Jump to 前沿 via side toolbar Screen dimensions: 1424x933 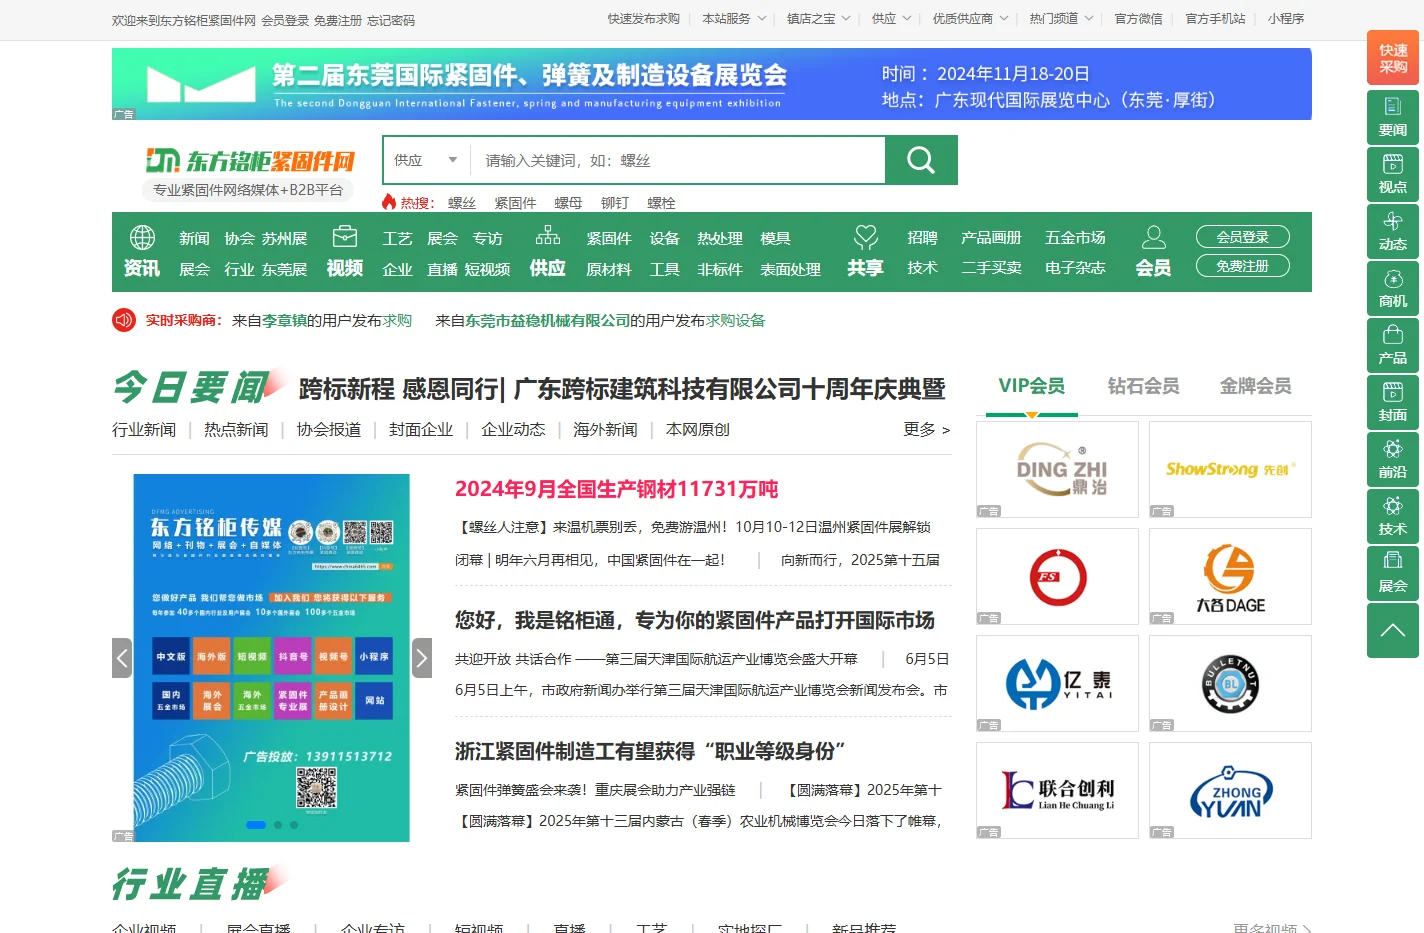pos(1393,459)
